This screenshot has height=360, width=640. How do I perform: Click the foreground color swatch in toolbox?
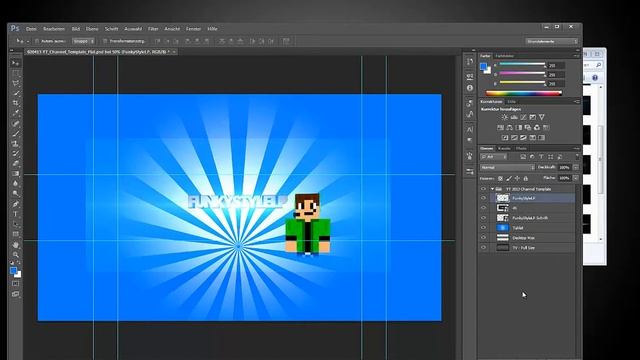tap(13, 271)
